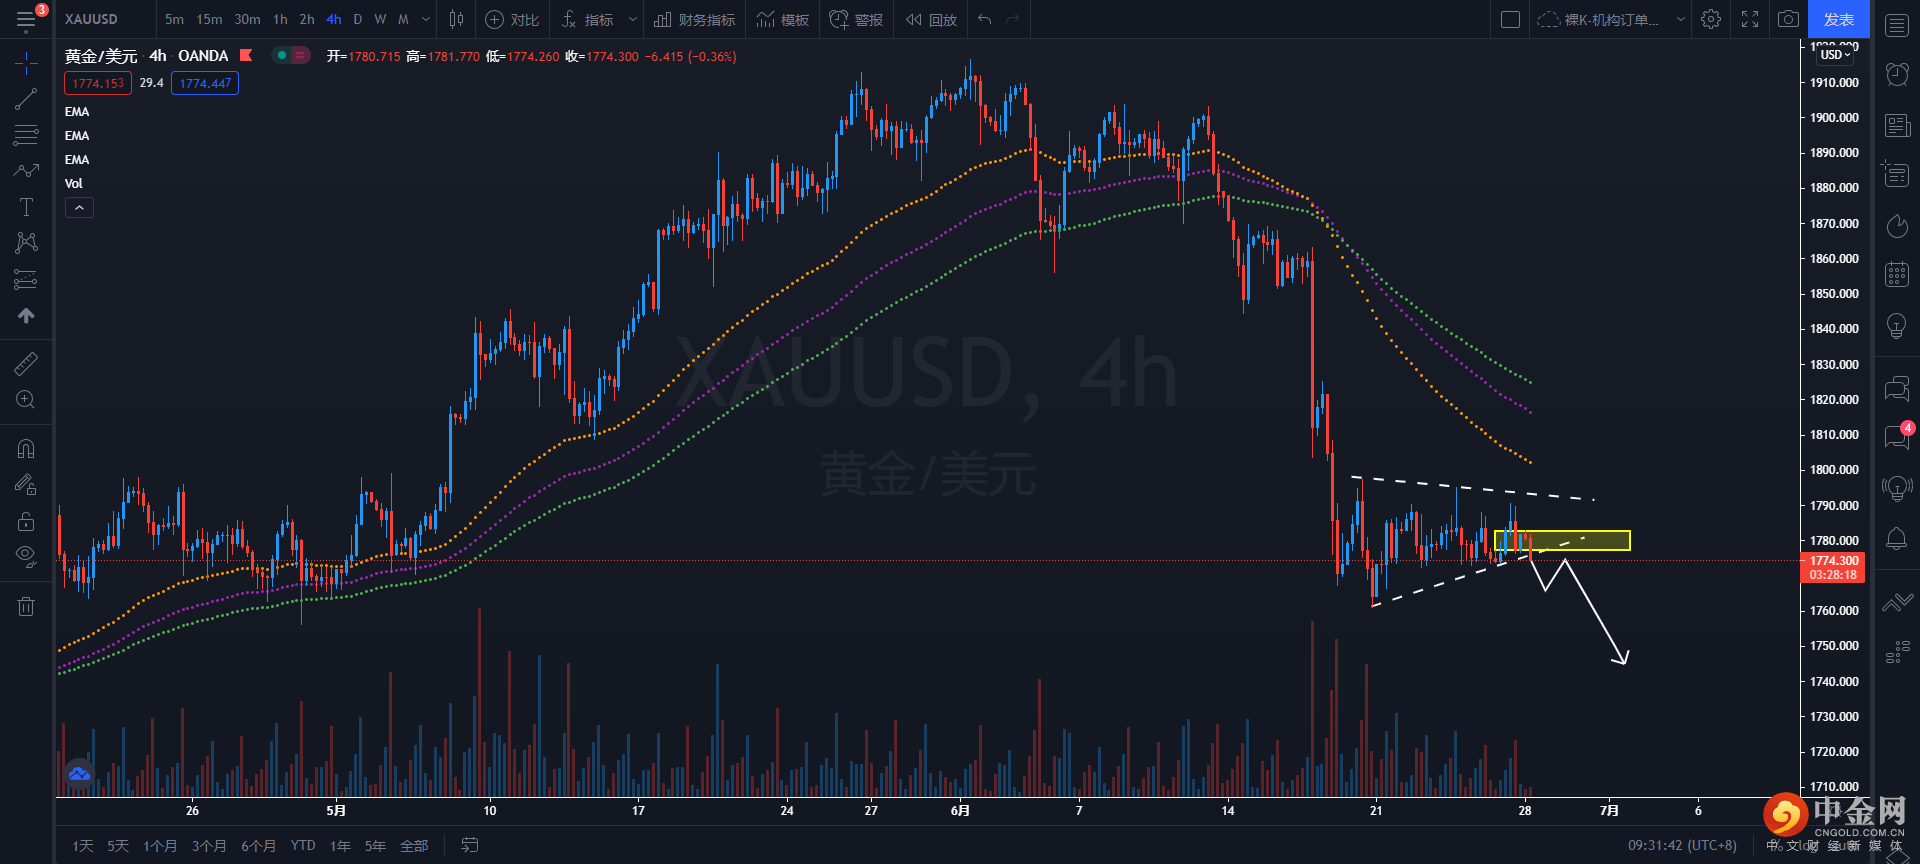
Task: Toggle lock all drawing tools
Action: point(26,521)
